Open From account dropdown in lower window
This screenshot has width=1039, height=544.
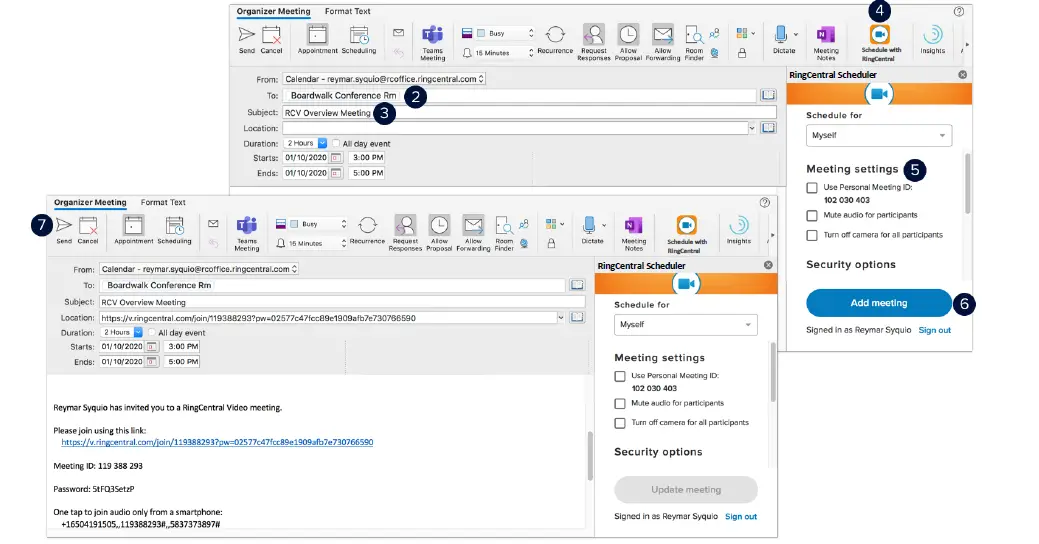coord(199,269)
